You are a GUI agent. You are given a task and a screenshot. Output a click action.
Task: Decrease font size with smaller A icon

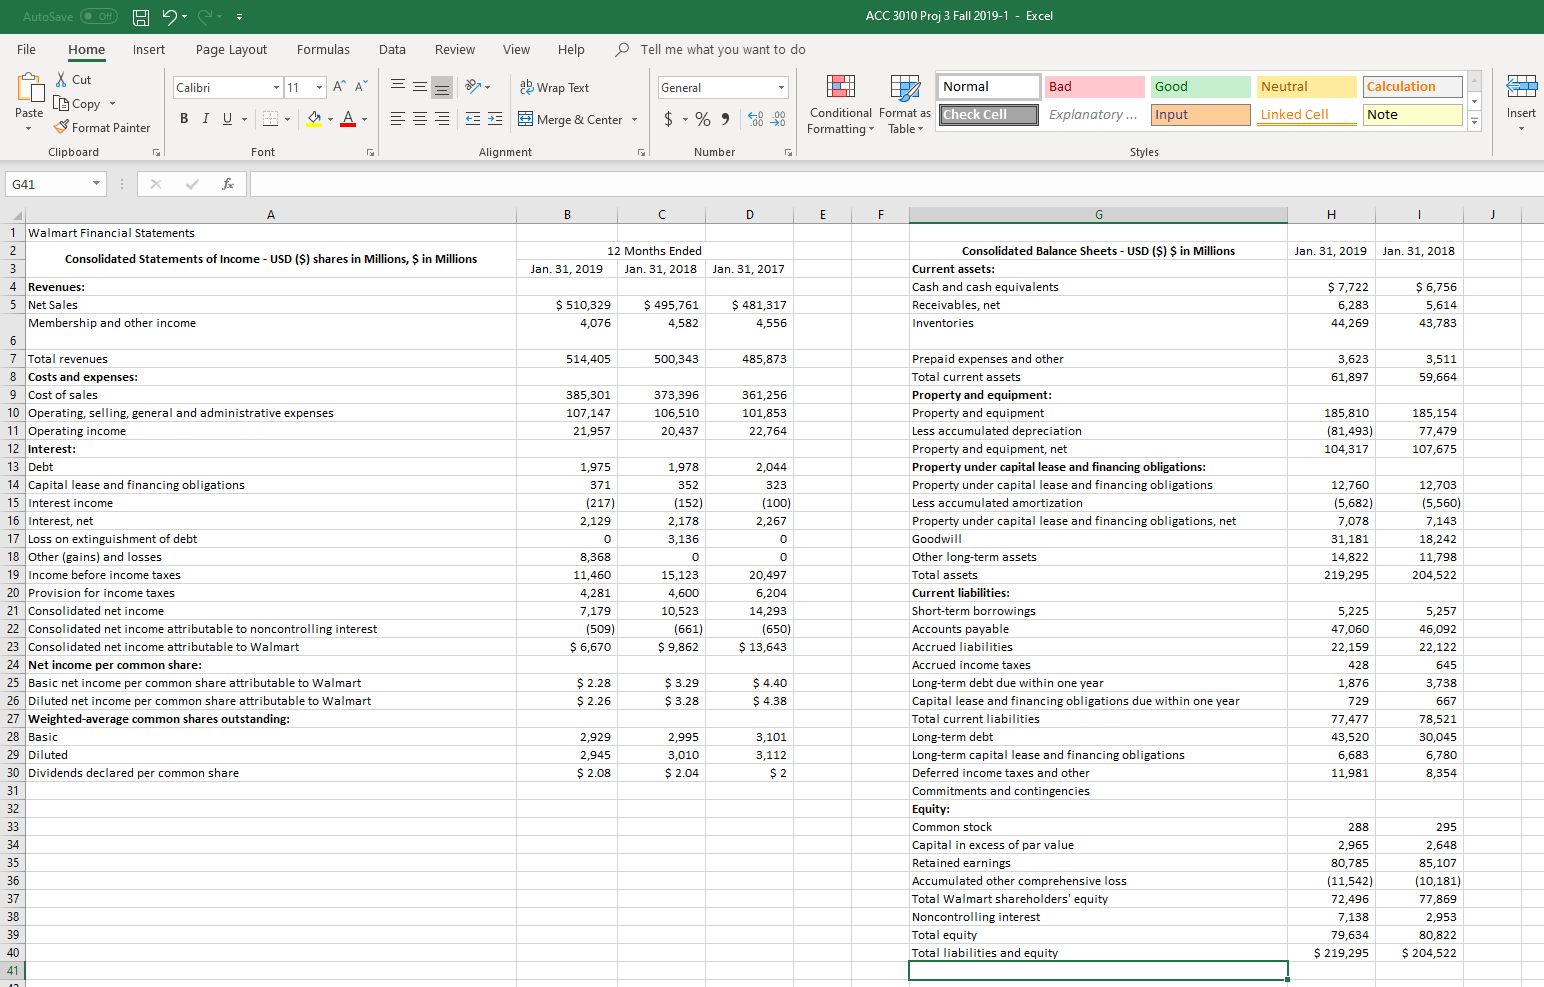[361, 87]
